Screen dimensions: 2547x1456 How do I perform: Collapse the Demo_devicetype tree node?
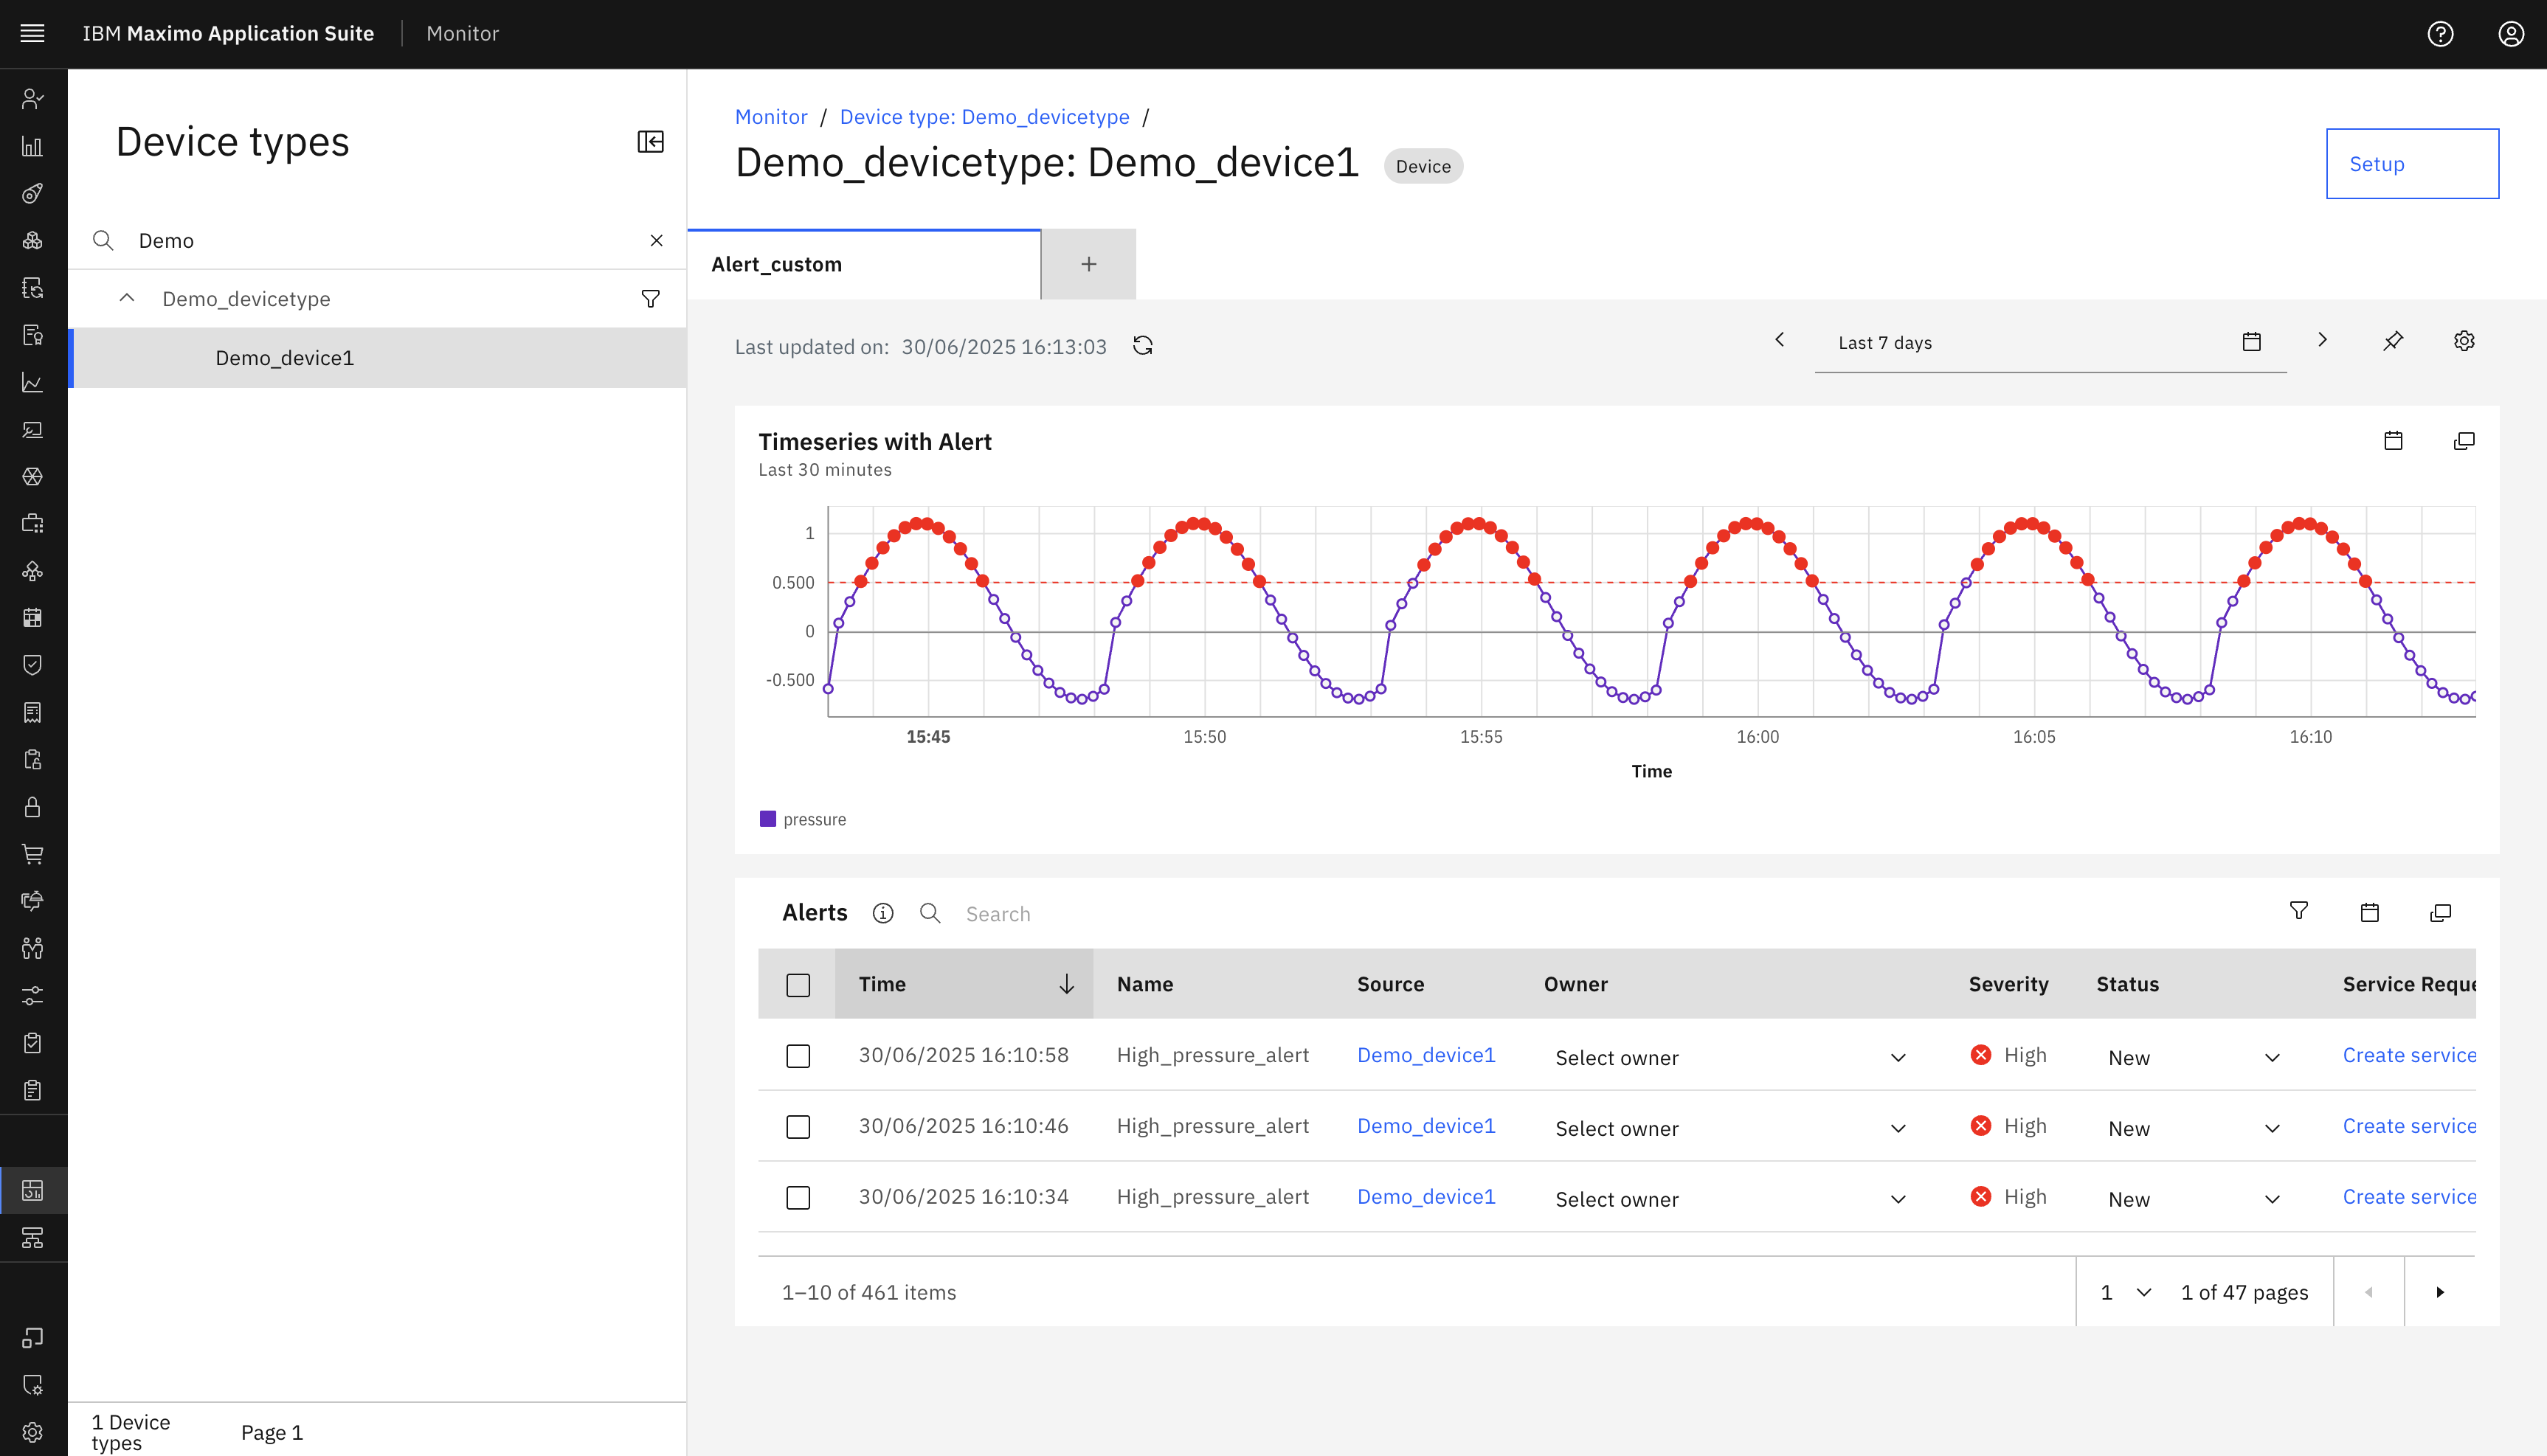(127, 298)
